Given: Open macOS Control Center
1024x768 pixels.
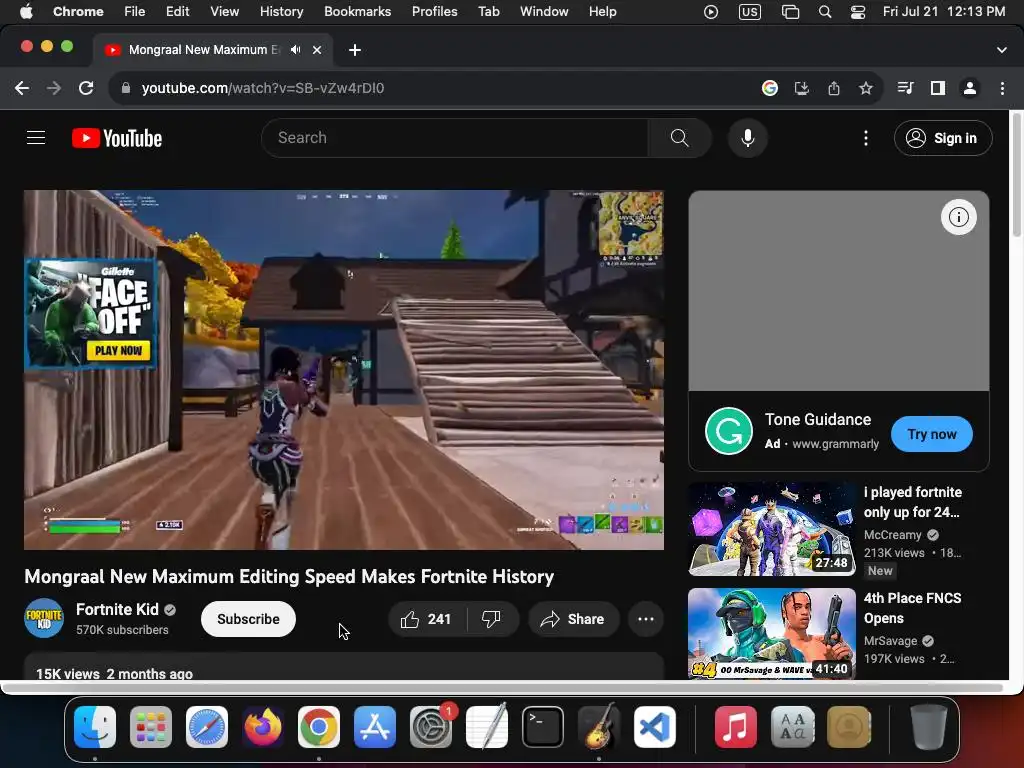Looking at the screenshot, I should [x=858, y=12].
